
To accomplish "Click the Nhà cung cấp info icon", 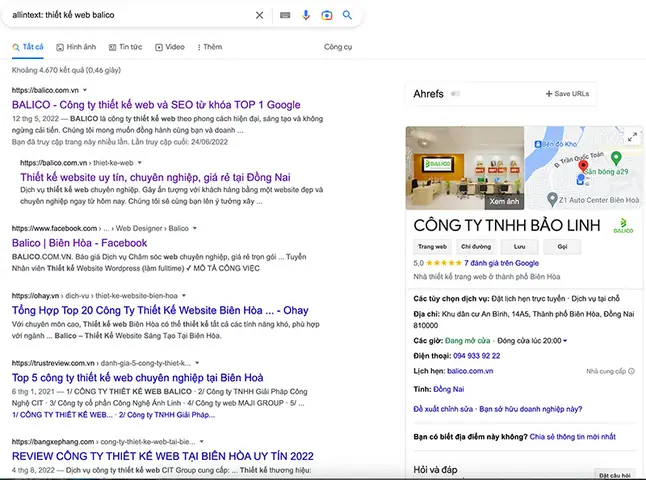I will [631, 371].
